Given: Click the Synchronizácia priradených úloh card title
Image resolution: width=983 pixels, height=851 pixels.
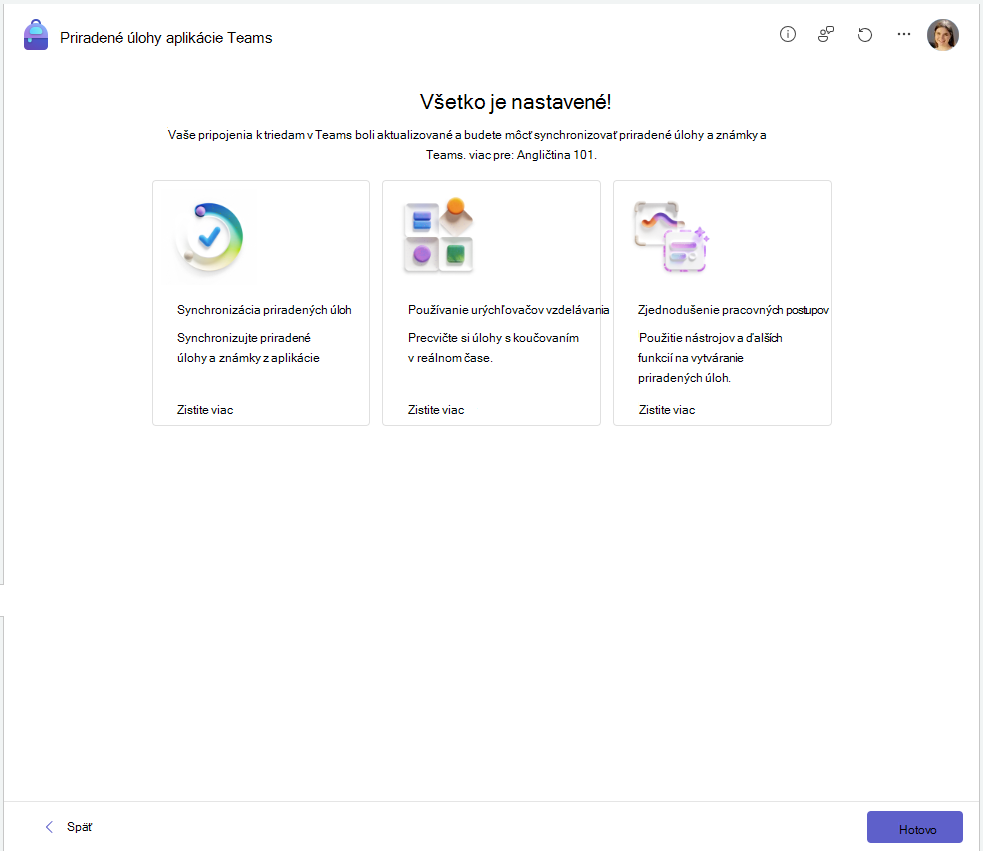Looking at the screenshot, I should point(264,310).
